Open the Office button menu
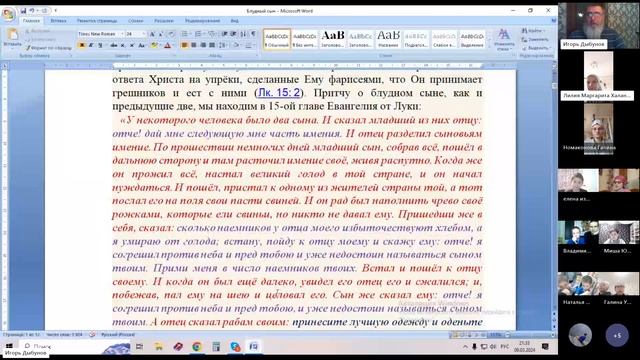Screen dimensions: 640x360 coord(8,14)
